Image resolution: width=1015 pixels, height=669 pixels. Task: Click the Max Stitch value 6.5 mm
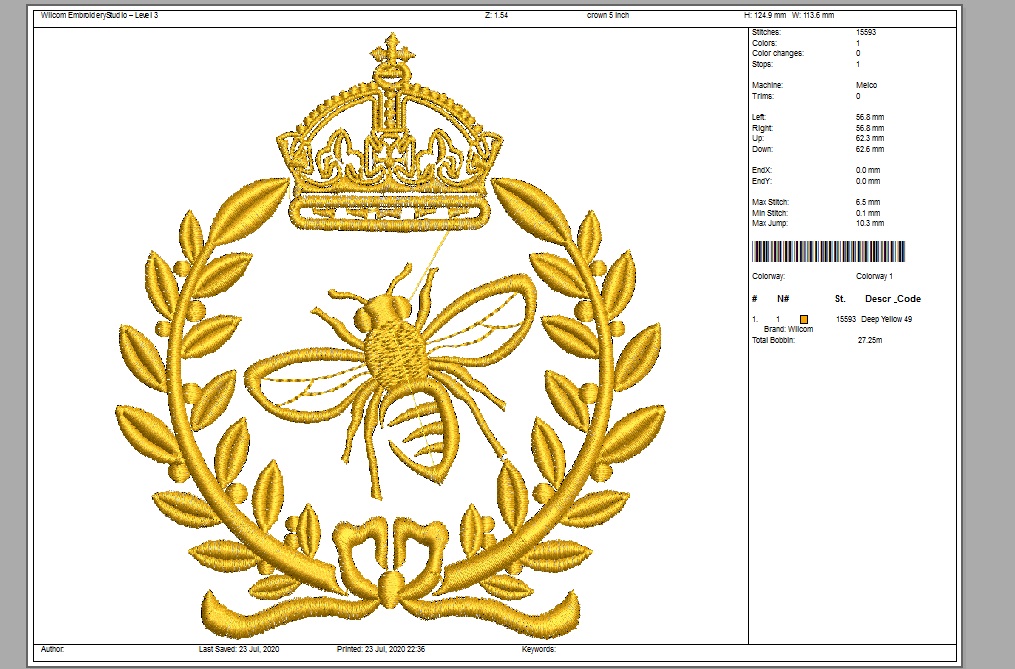click(x=869, y=202)
